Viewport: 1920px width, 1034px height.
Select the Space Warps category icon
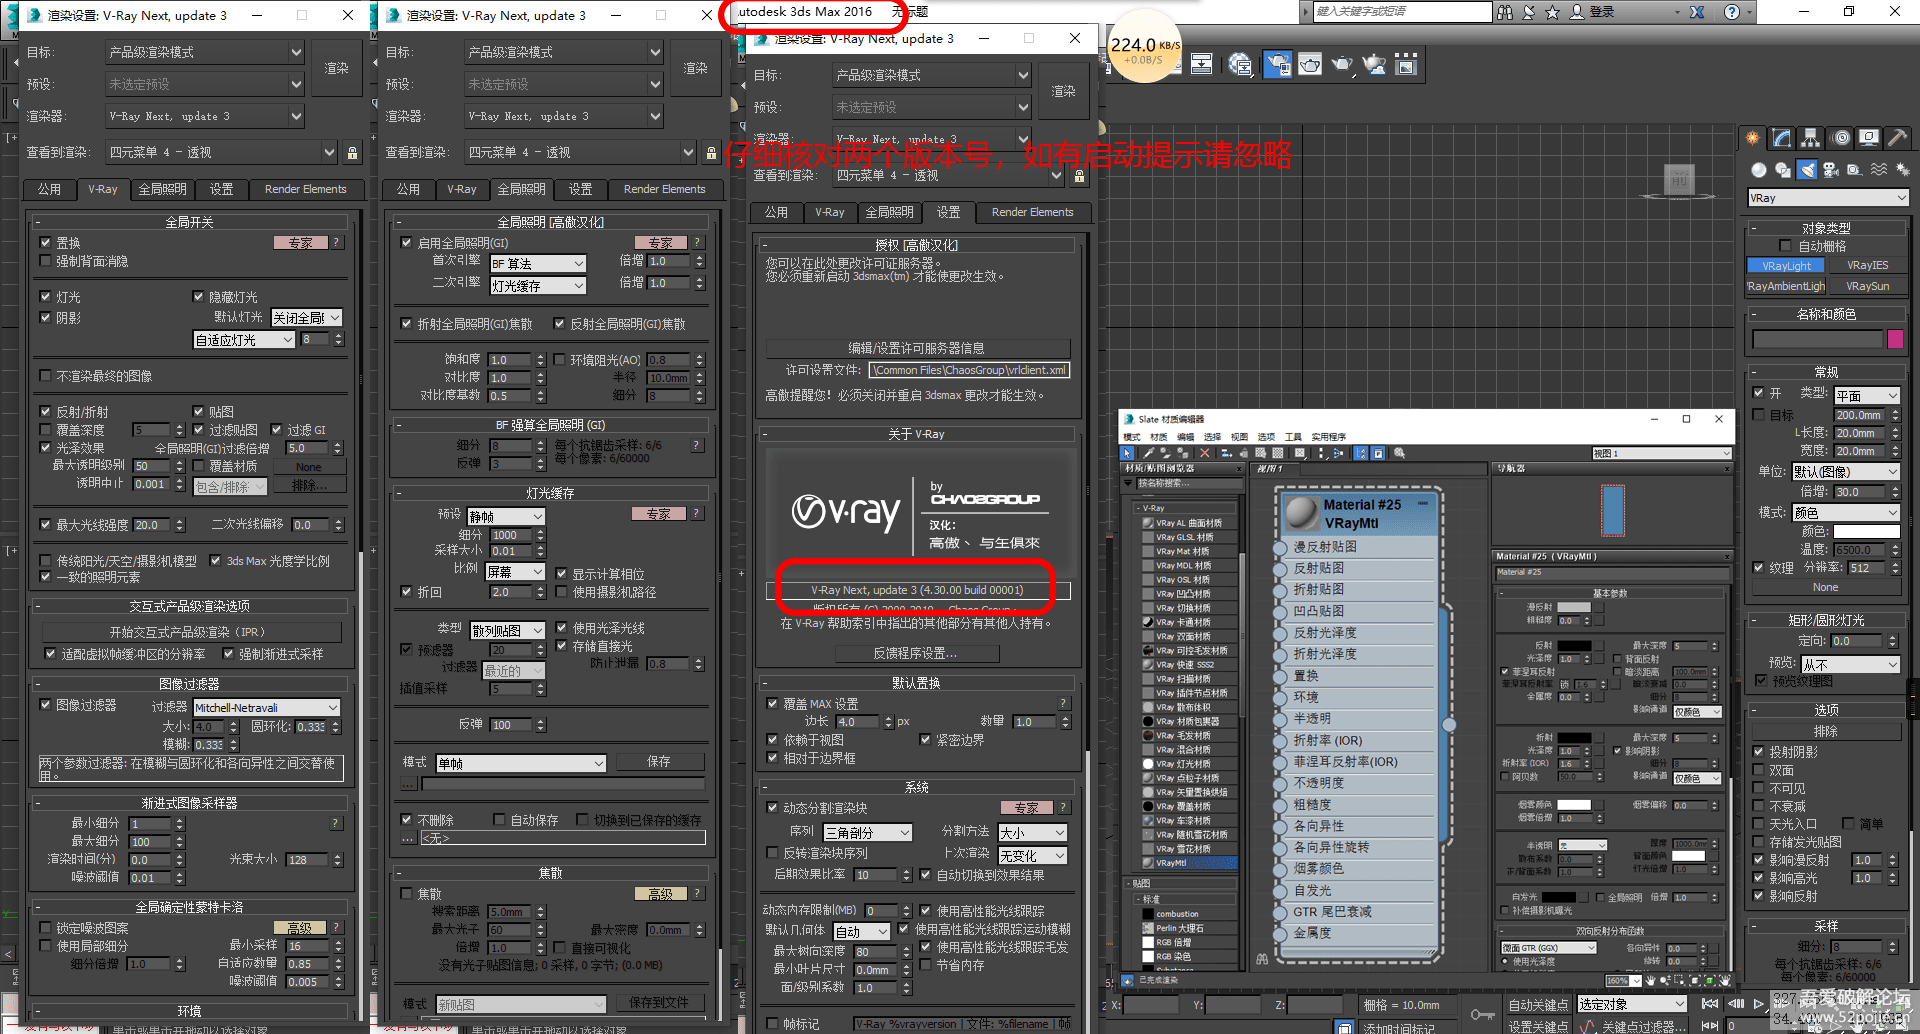coord(1879,170)
